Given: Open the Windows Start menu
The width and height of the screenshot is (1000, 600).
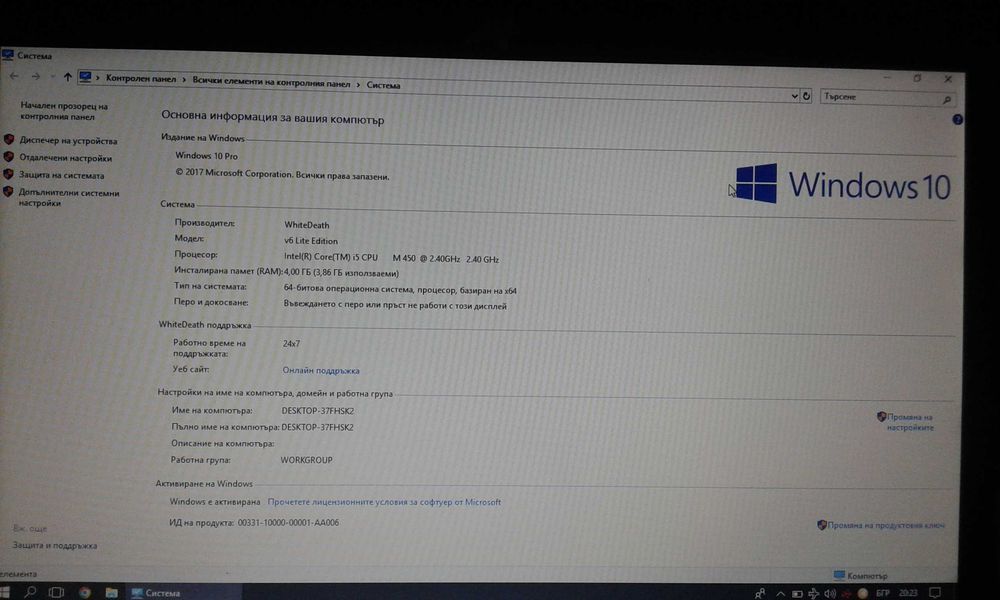Looking at the screenshot, I should pos(5,592).
